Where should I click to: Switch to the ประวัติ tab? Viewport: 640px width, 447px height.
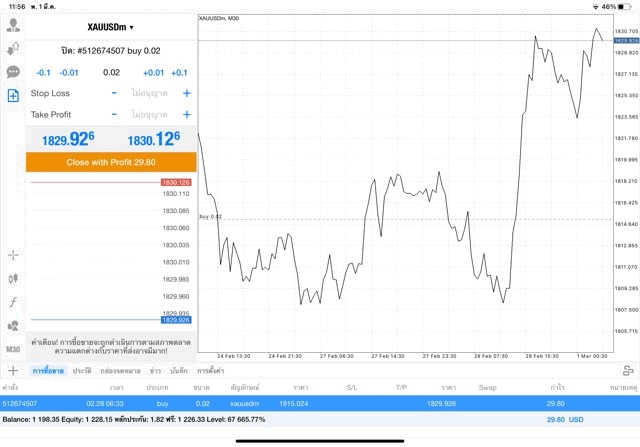(x=82, y=371)
